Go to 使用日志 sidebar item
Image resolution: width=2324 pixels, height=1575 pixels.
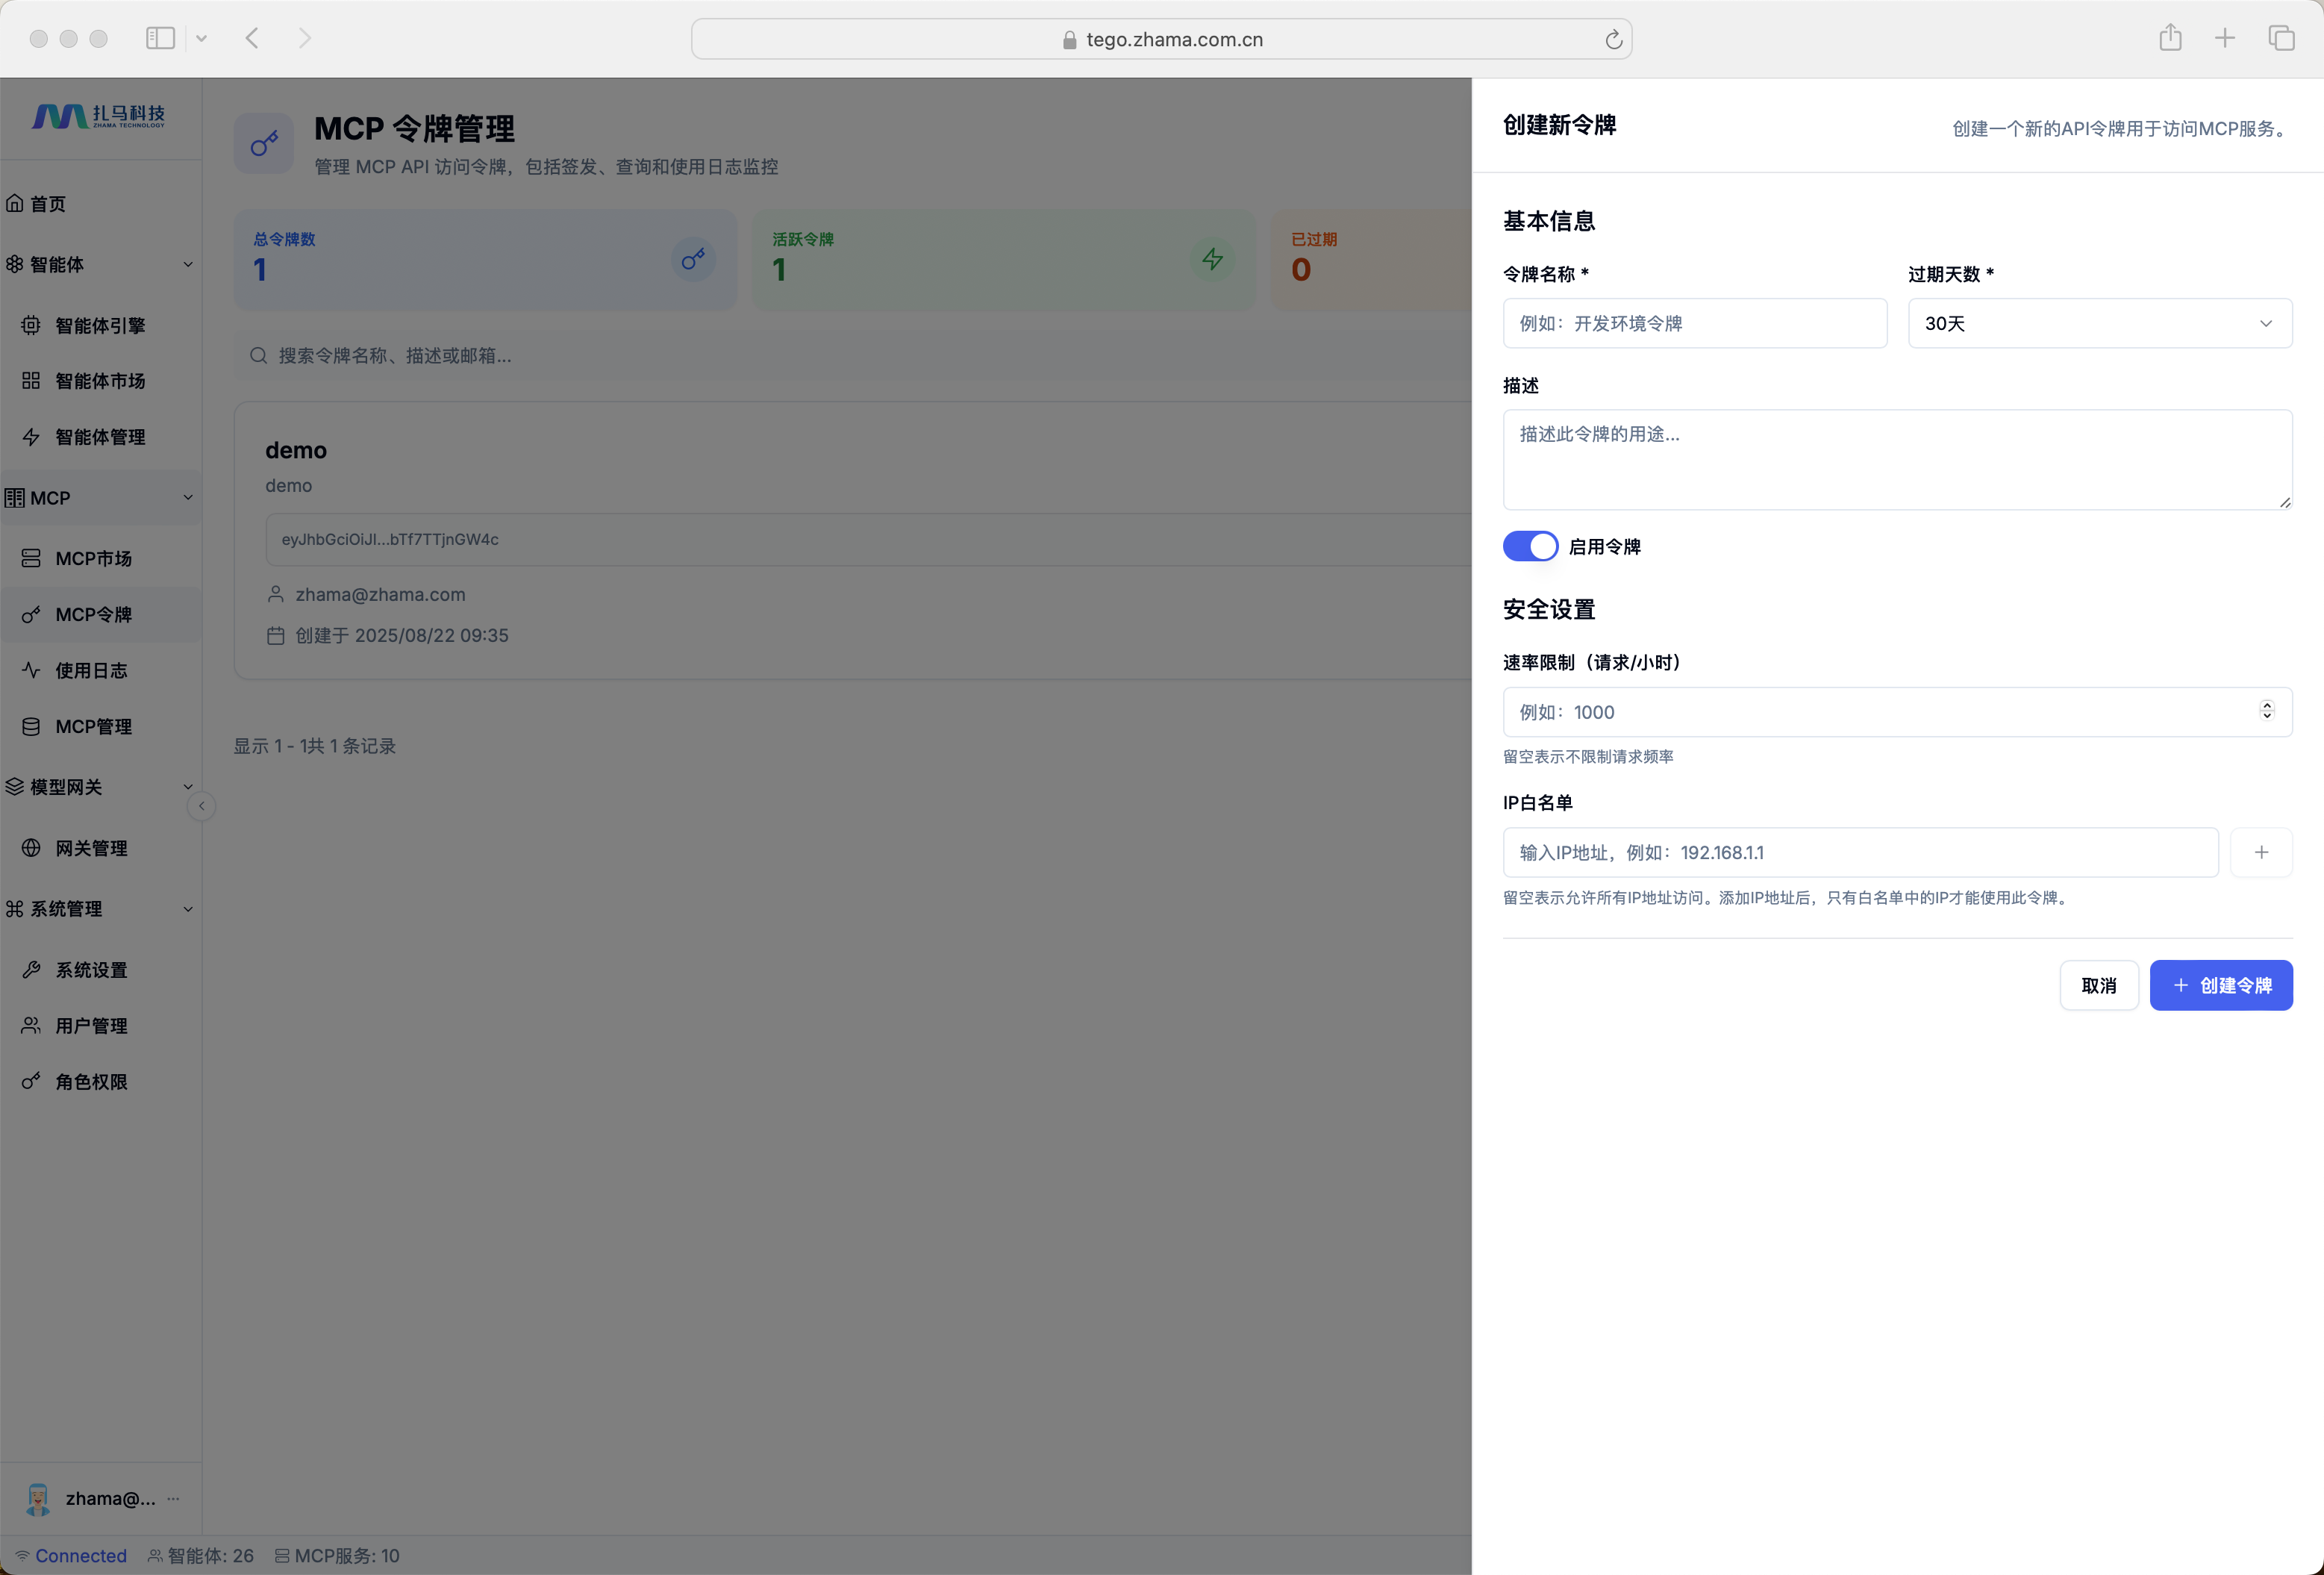coord(91,670)
